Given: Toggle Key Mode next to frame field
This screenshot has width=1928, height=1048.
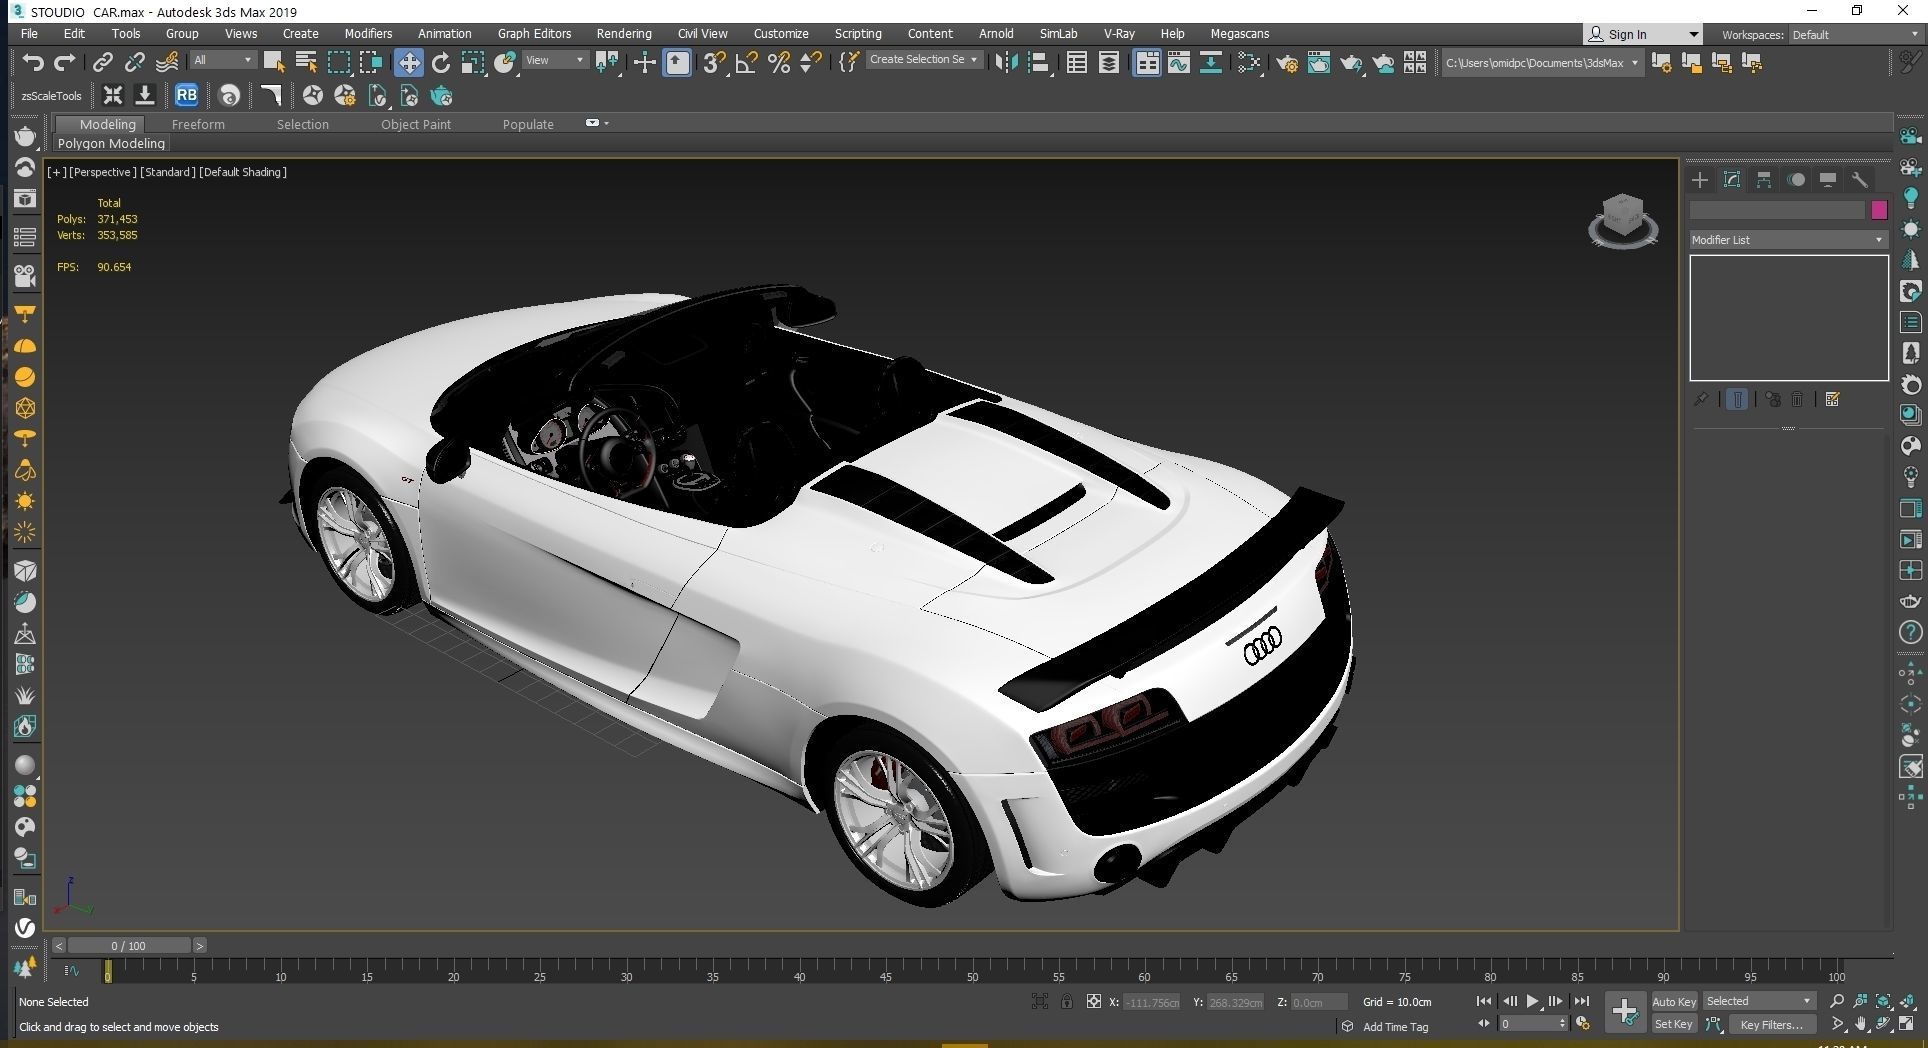Looking at the screenshot, I should pyautogui.click(x=1484, y=1023).
